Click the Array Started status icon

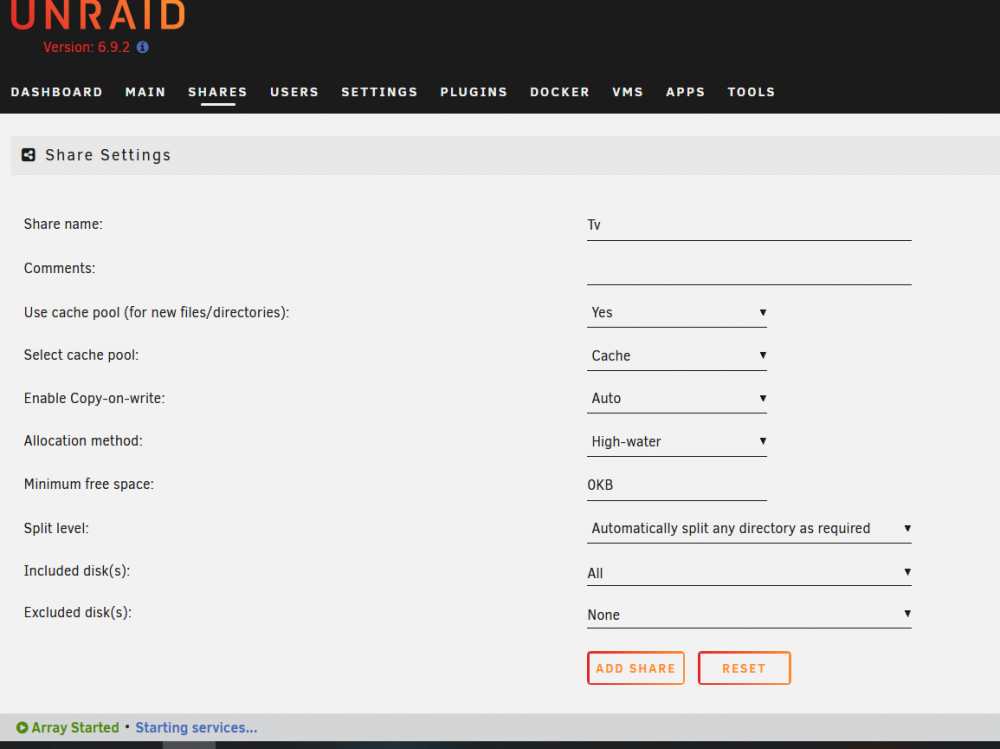(22, 727)
